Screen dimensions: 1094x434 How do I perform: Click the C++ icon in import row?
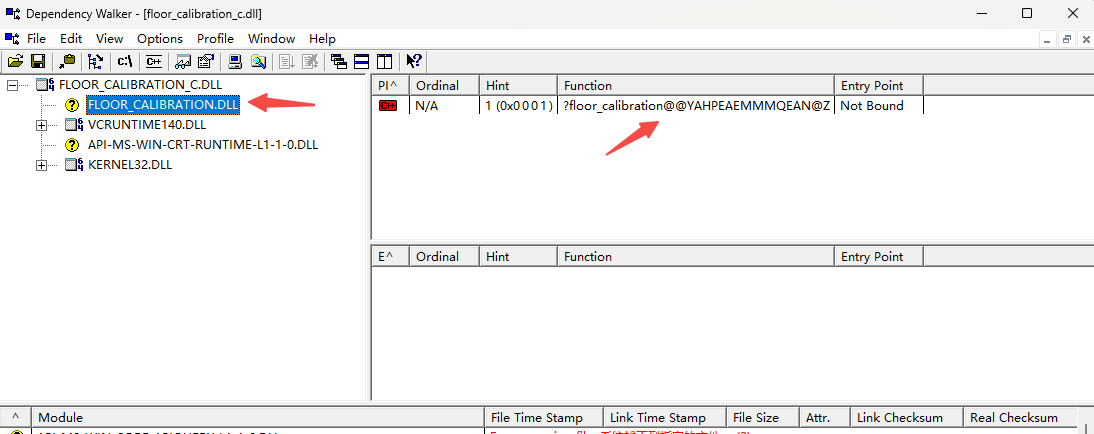pyautogui.click(x=388, y=106)
